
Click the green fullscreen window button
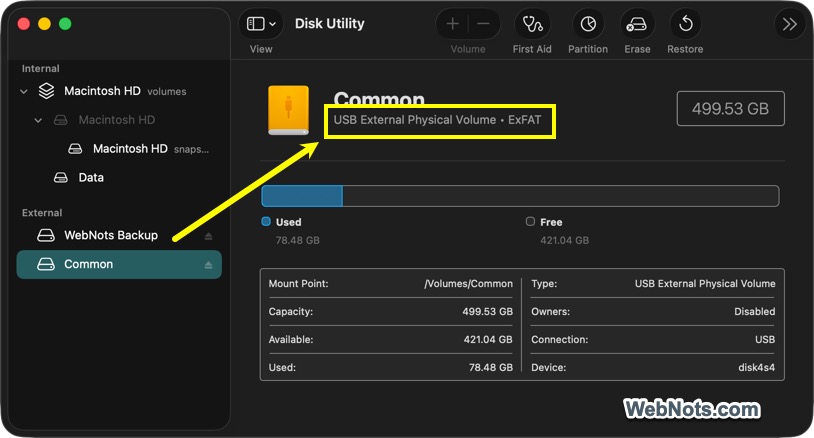click(x=65, y=24)
